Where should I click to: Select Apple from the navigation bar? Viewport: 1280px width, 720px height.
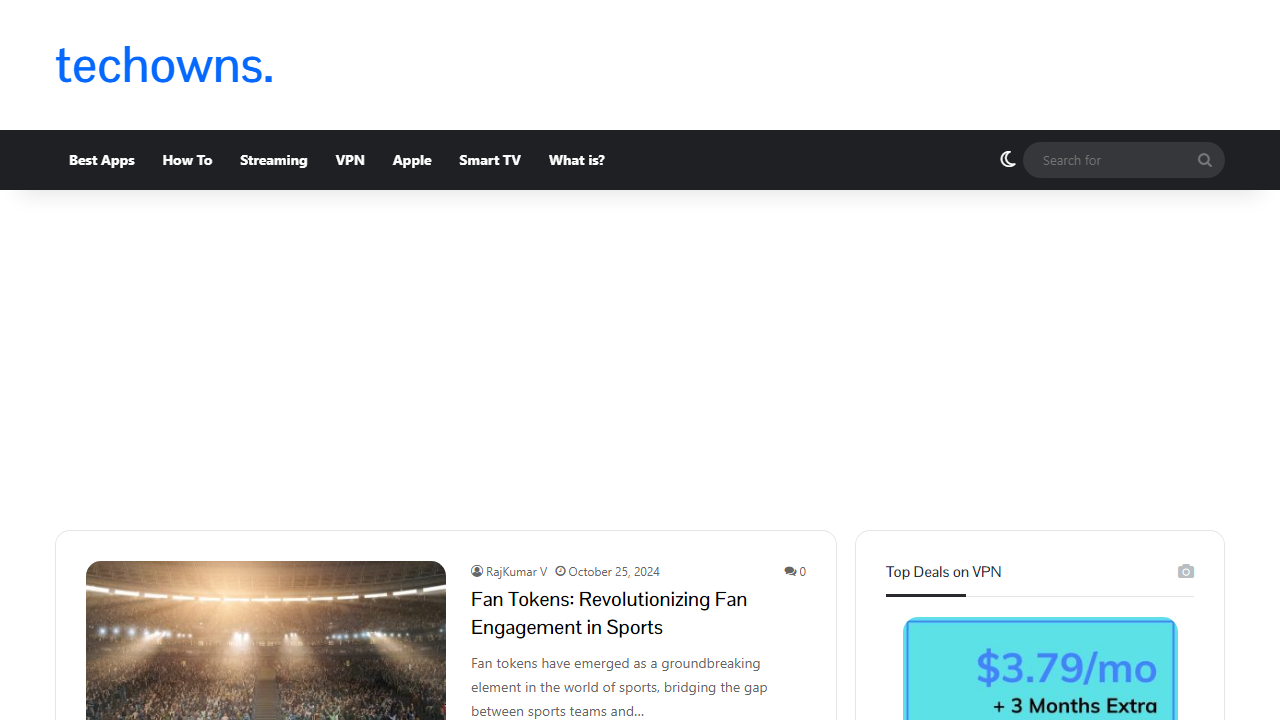[411, 160]
